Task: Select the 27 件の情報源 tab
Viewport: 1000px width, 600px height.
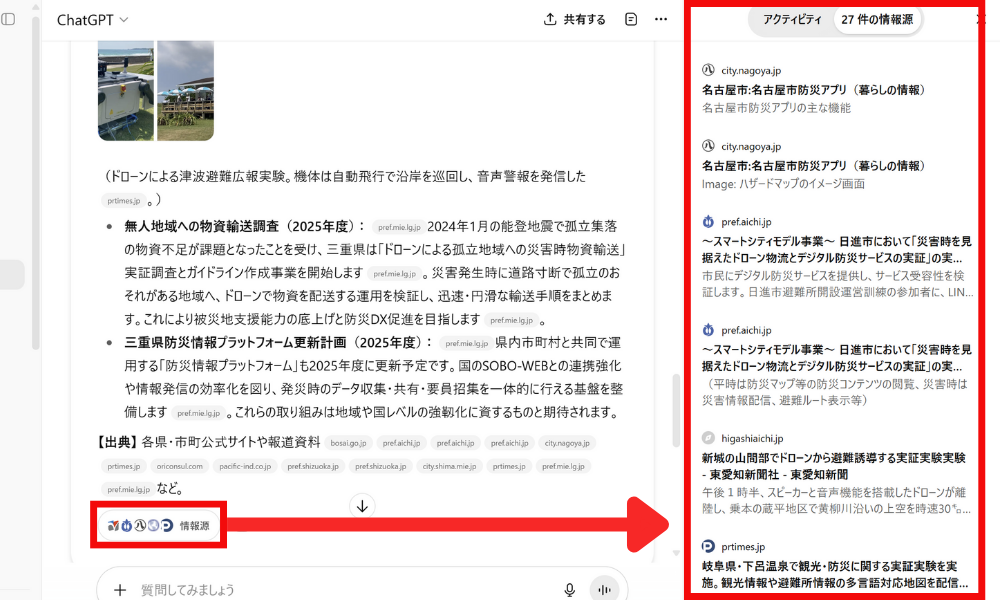Action: (x=876, y=19)
